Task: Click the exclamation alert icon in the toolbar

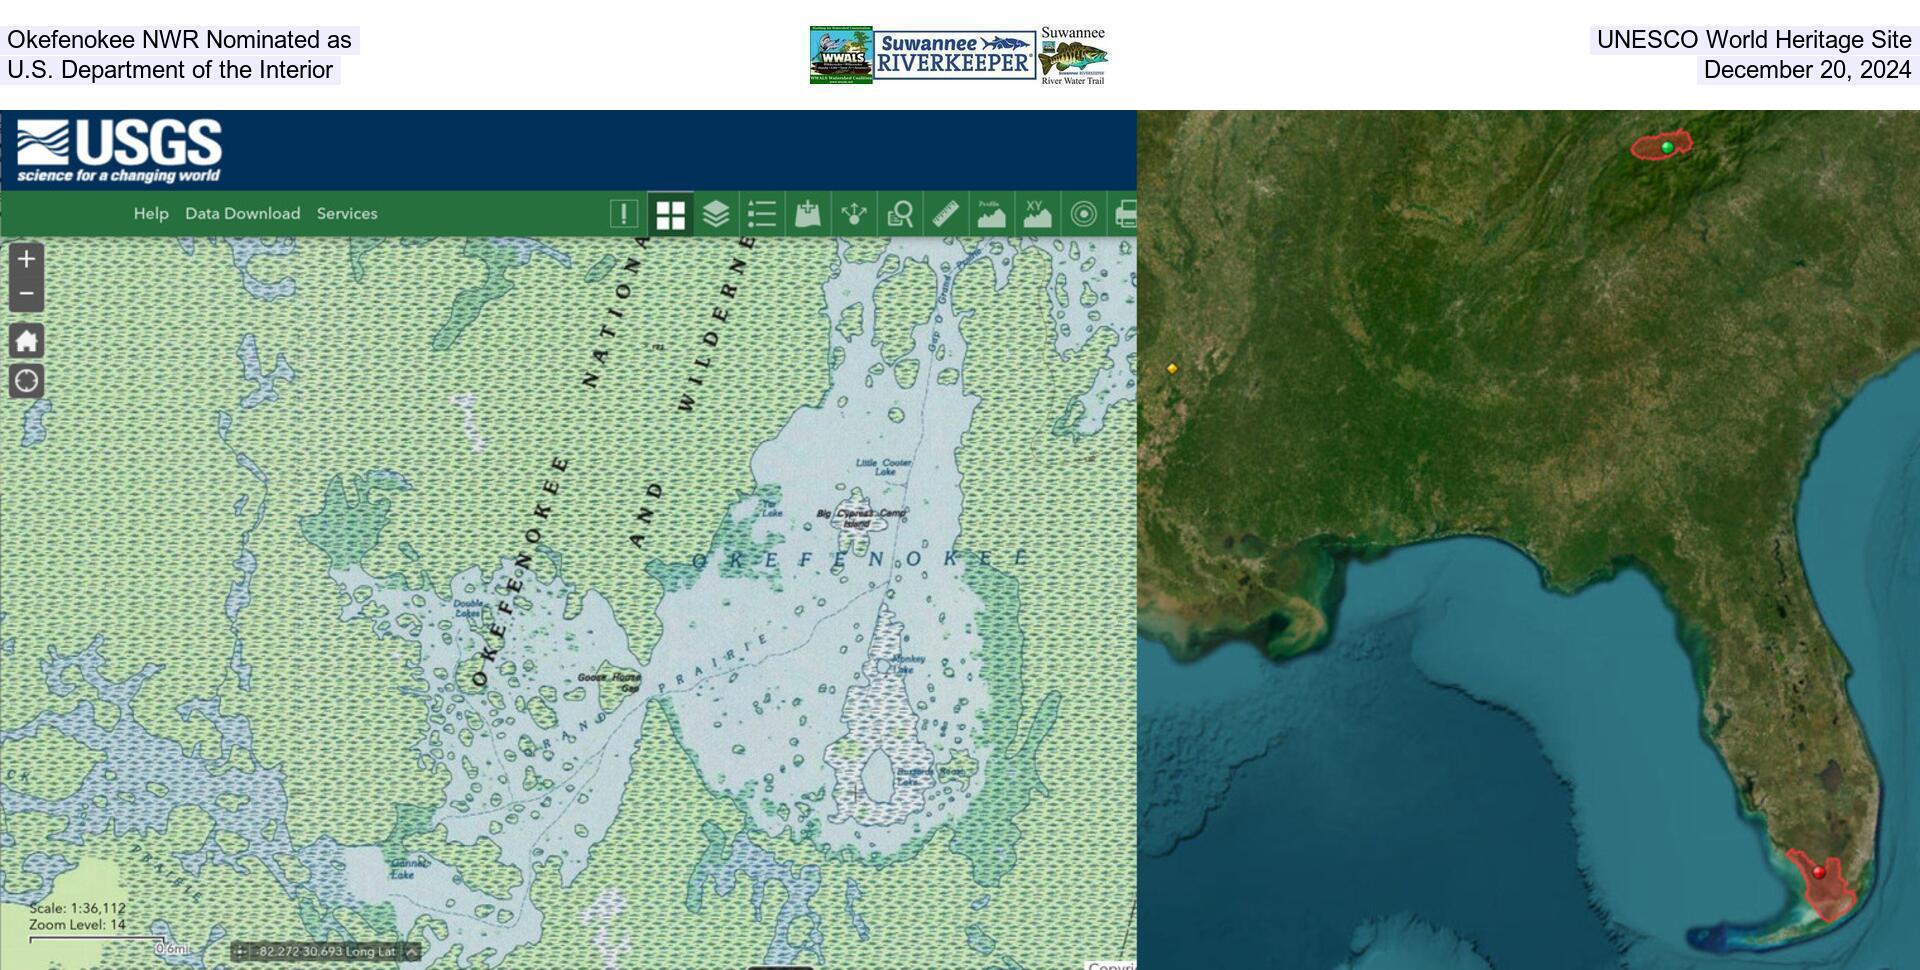Action: pyautogui.click(x=624, y=214)
